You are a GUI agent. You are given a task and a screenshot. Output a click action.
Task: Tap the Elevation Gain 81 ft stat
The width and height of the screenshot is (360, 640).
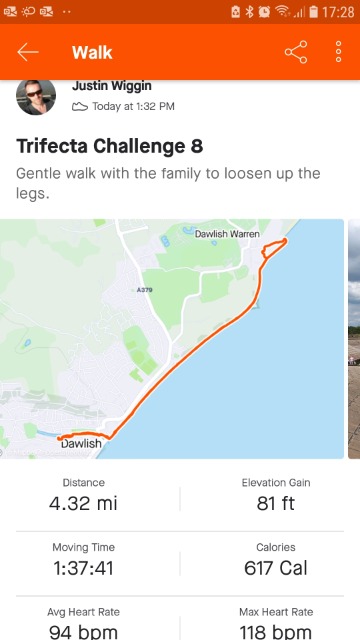(276, 496)
